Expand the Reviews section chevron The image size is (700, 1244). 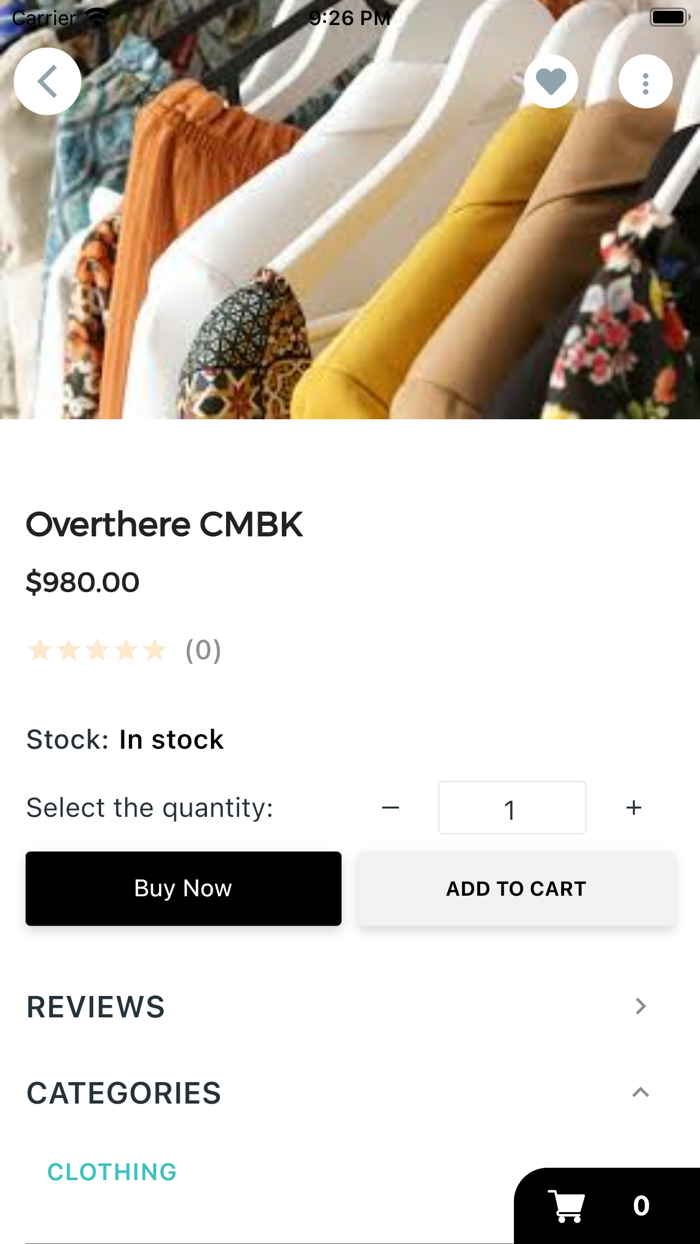tap(641, 1006)
